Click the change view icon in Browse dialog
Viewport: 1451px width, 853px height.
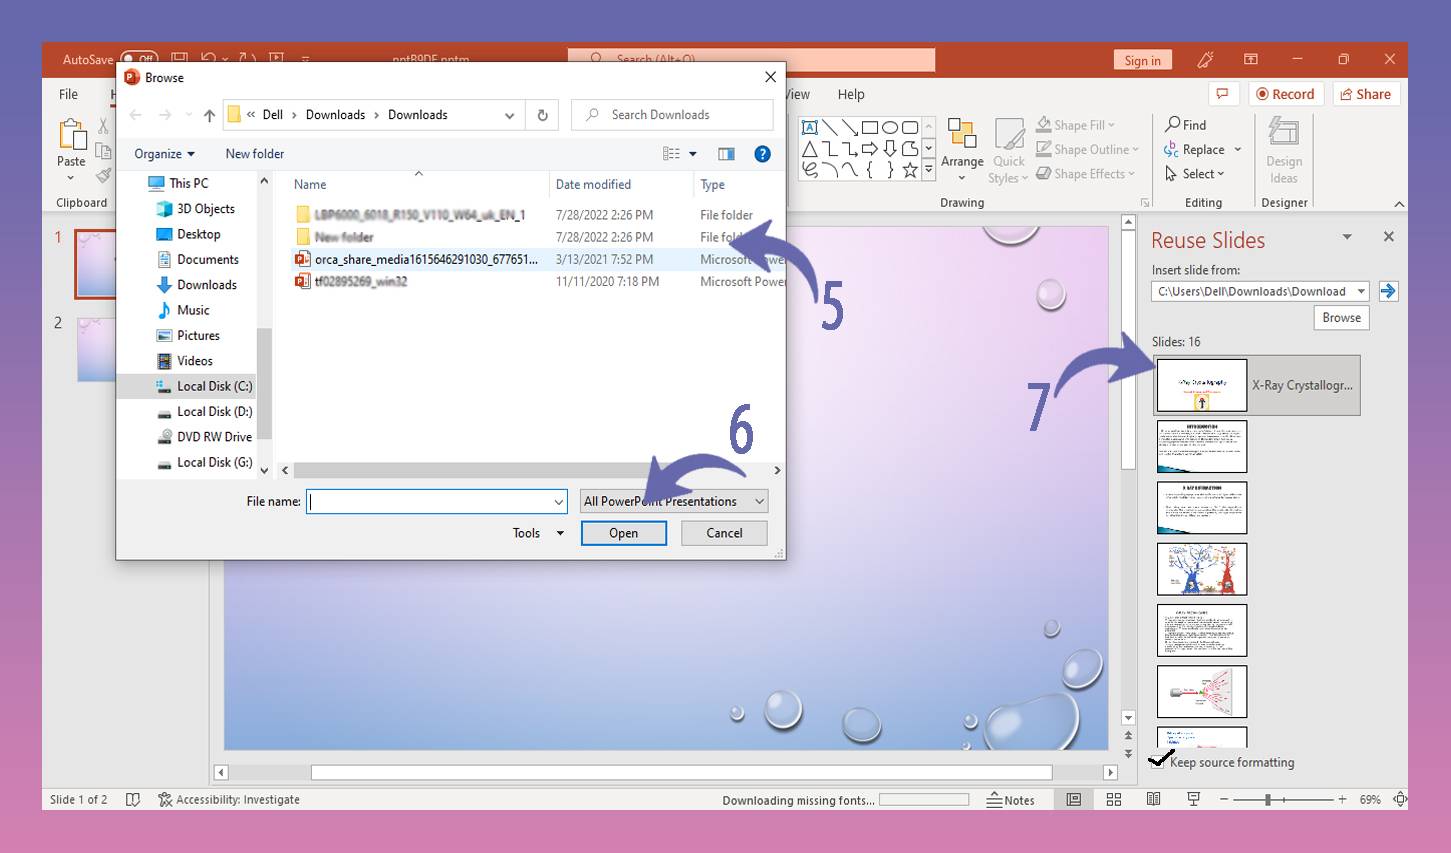[x=671, y=154]
